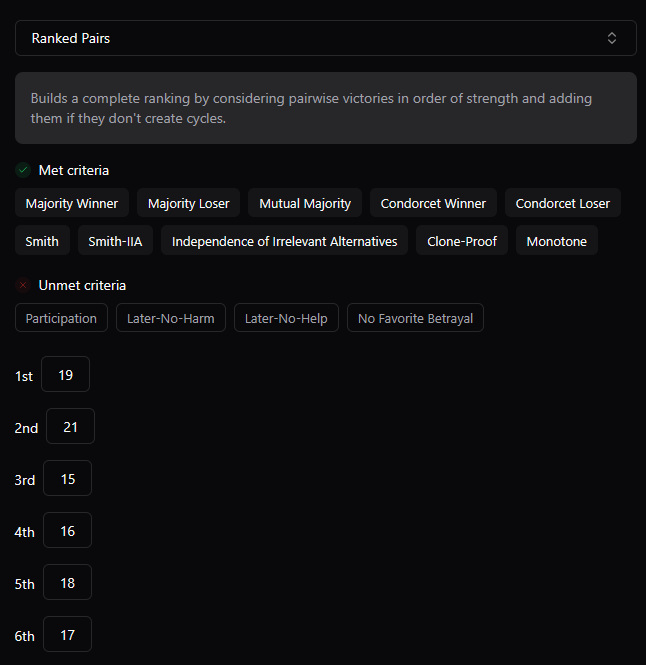Image resolution: width=646 pixels, height=665 pixels.
Task: Click the Smith-IIA criterion badge
Action: point(115,241)
